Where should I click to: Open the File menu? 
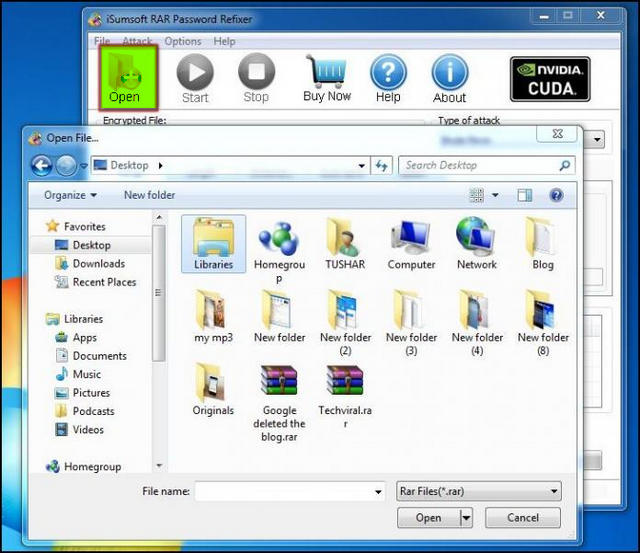coord(102,41)
